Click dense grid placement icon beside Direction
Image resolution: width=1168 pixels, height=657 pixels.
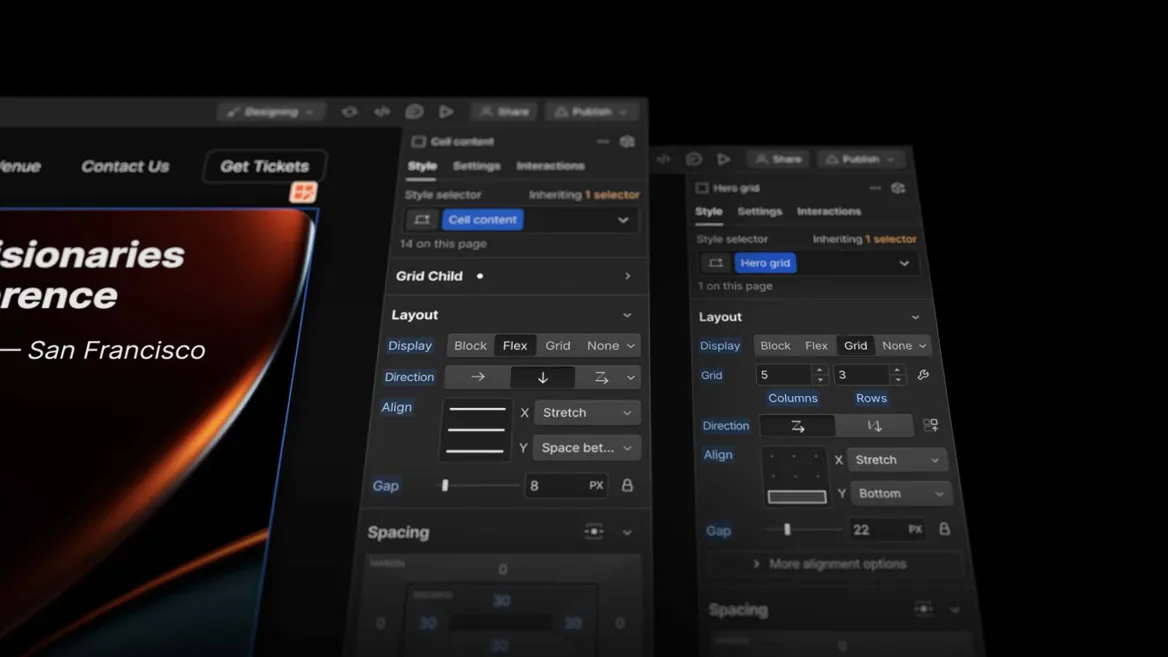pyautogui.click(x=930, y=425)
